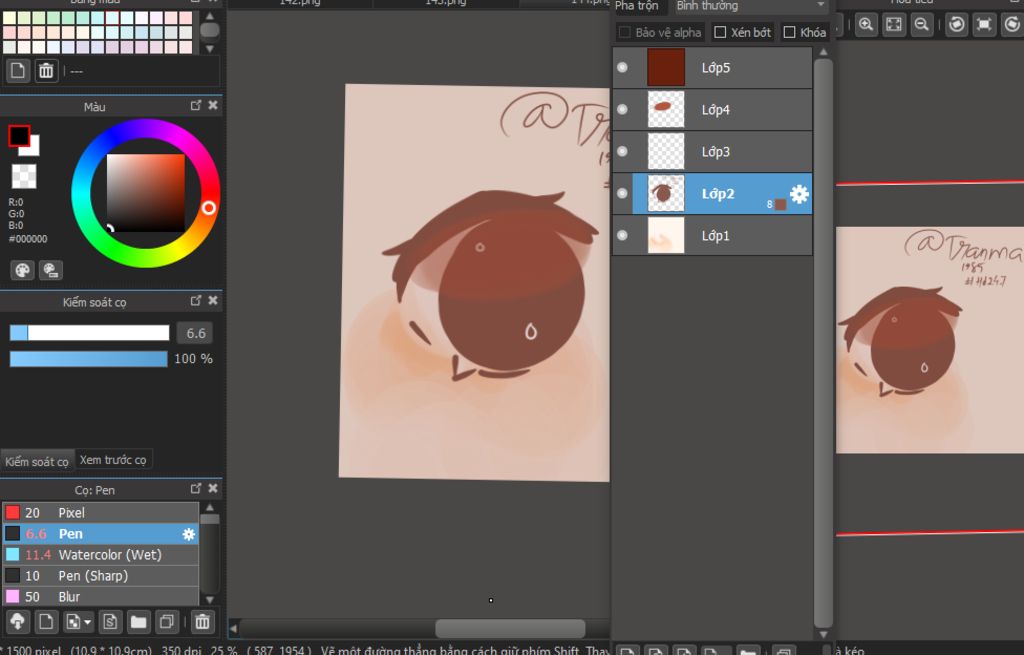
Task: Toggle visibility of the Lớp3 layer
Action: pos(622,152)
